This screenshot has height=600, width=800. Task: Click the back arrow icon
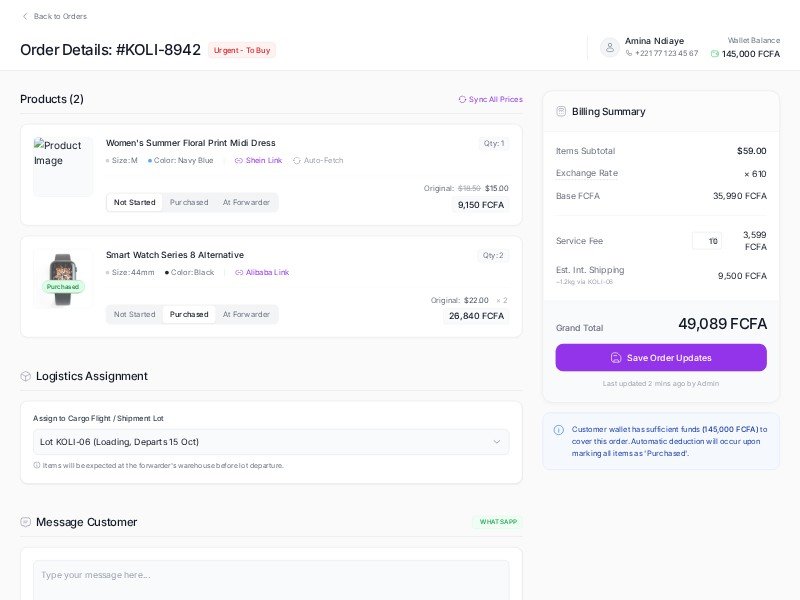[x=26, y=16]
